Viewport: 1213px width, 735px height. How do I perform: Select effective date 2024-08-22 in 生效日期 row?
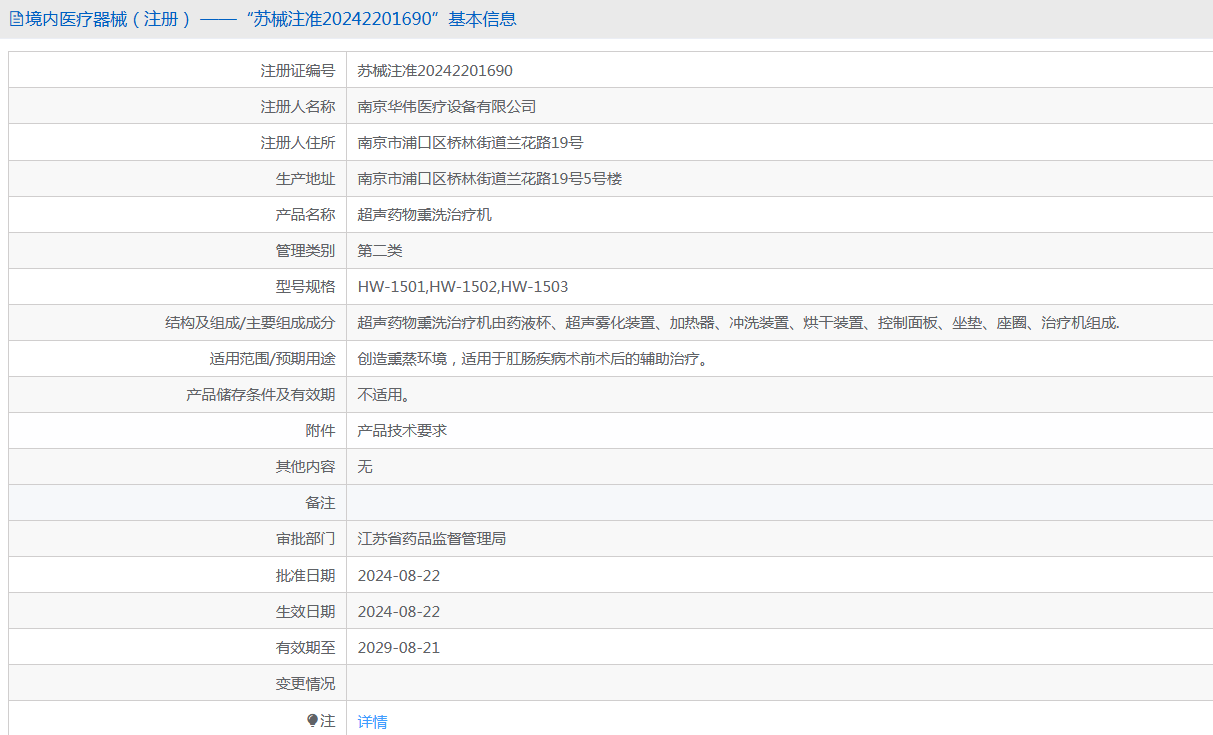tap(399, 612)
